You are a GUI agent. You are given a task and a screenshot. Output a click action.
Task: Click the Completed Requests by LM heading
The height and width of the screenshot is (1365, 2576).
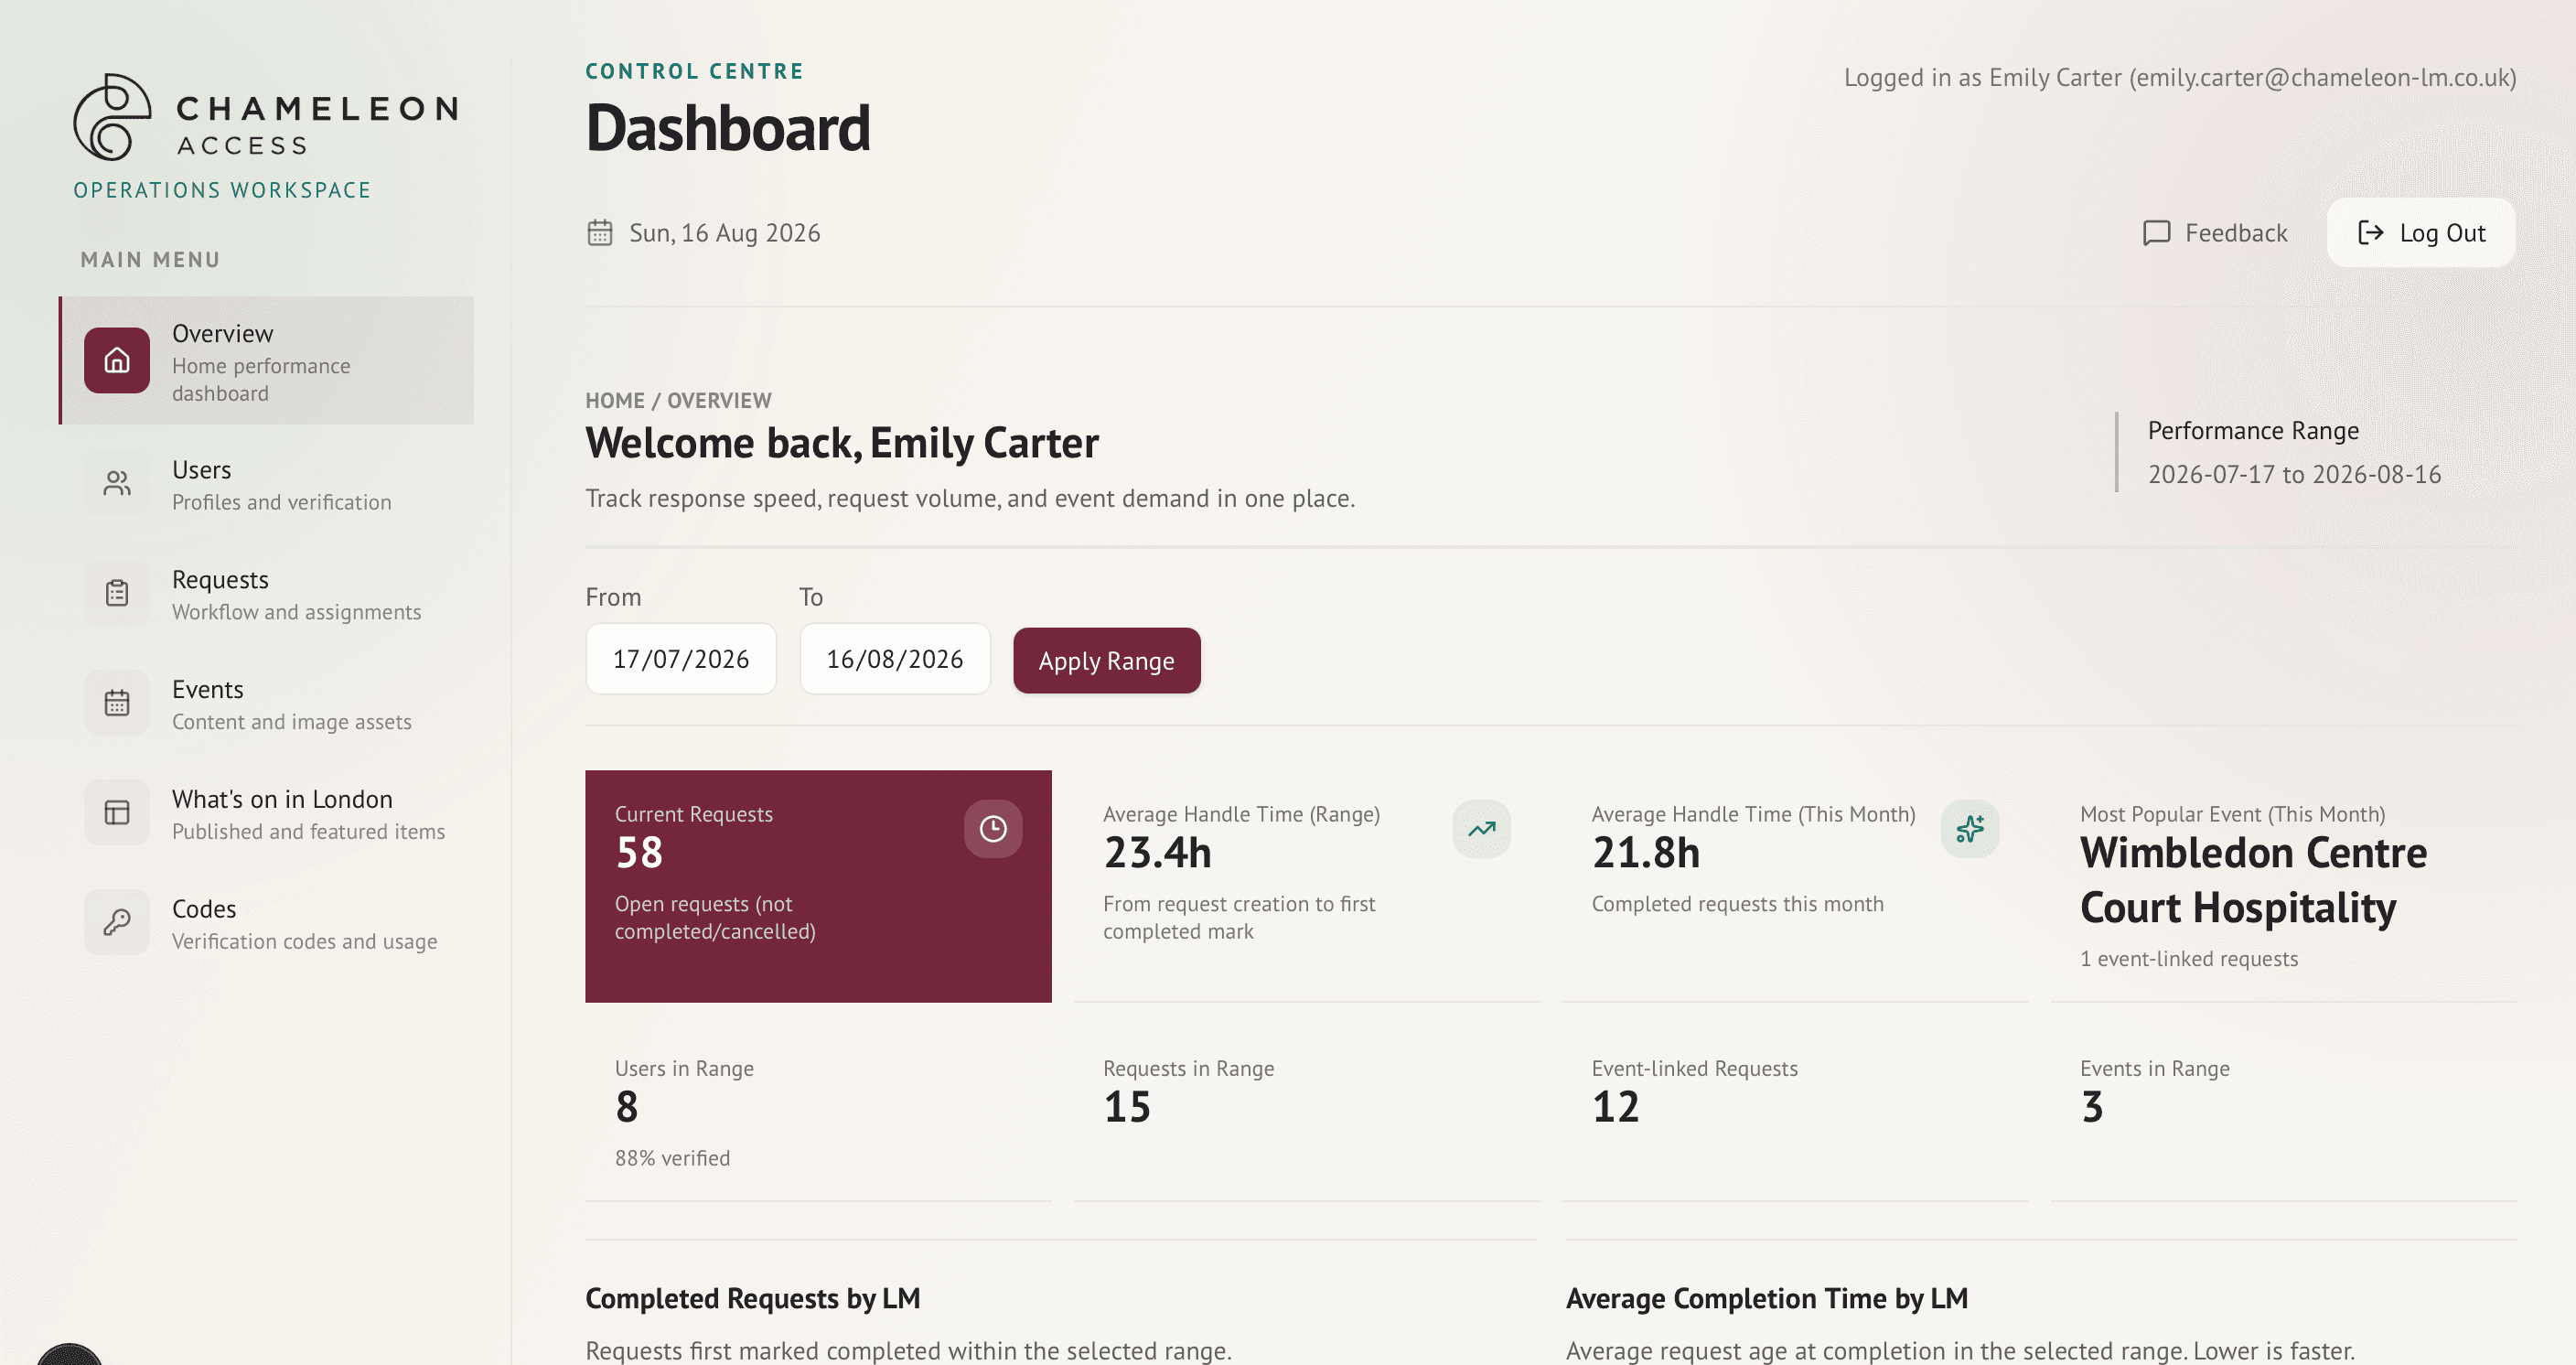point(752,1298)
